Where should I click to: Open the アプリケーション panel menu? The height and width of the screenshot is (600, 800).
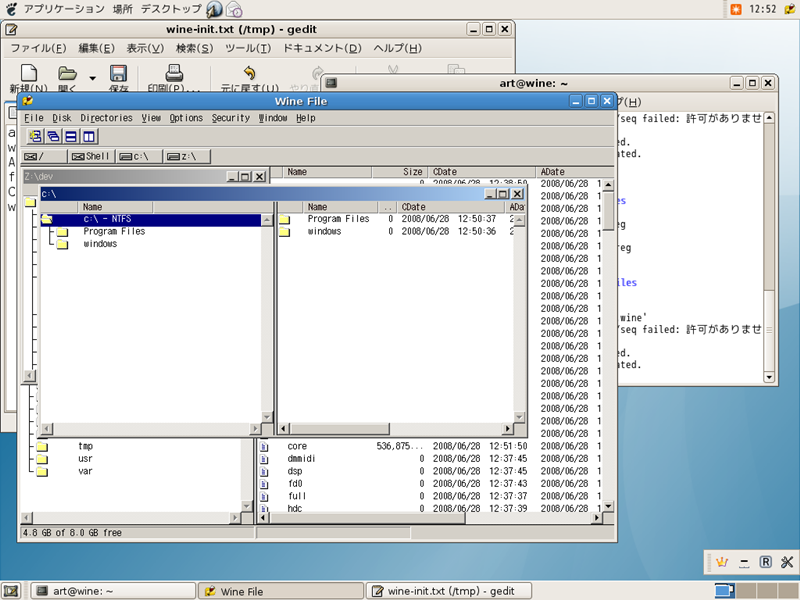[64, 9]
